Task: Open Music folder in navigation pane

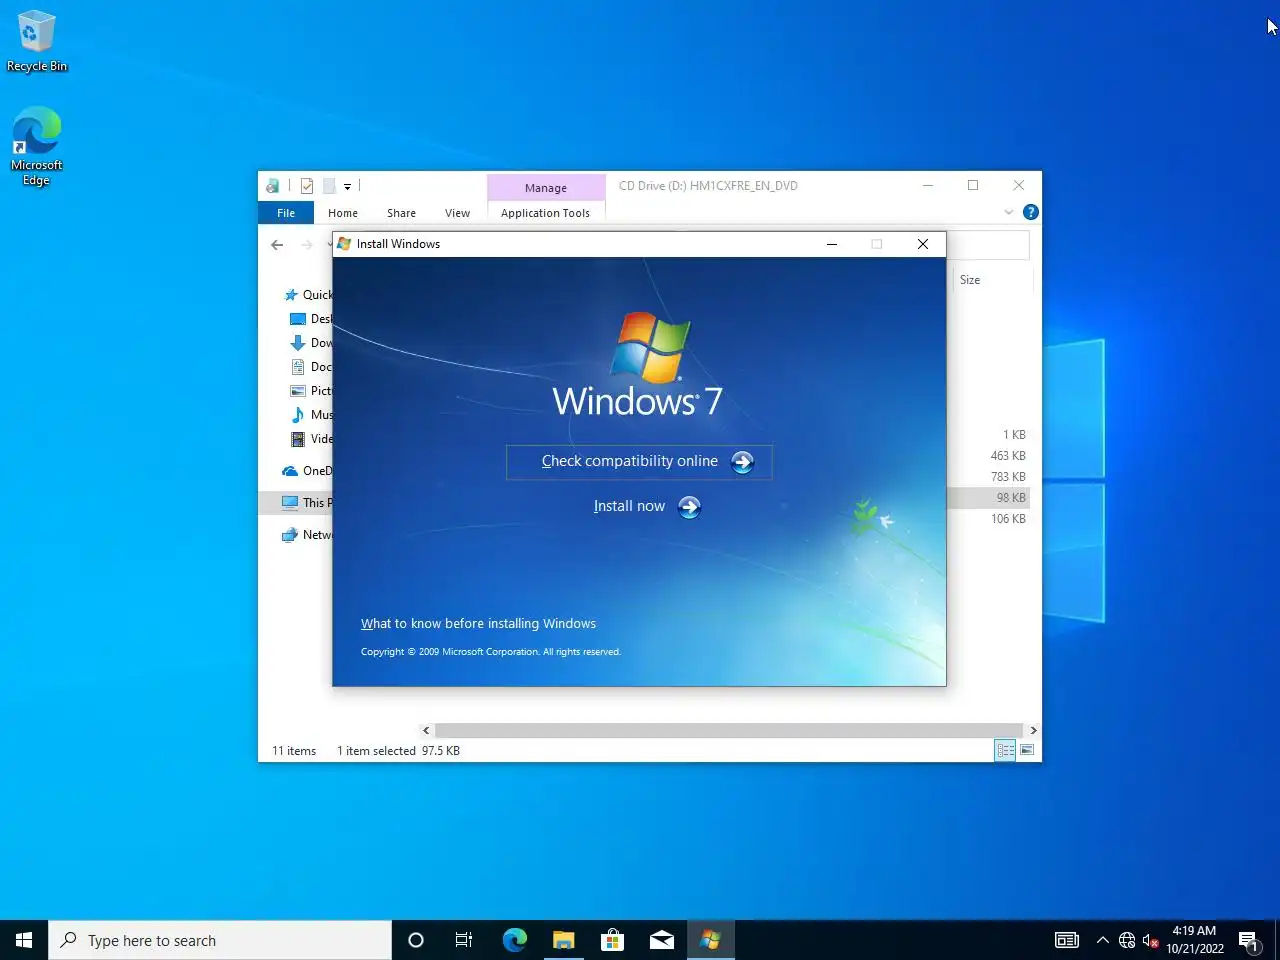Action: pyautogui.click(x=311, y=415)
